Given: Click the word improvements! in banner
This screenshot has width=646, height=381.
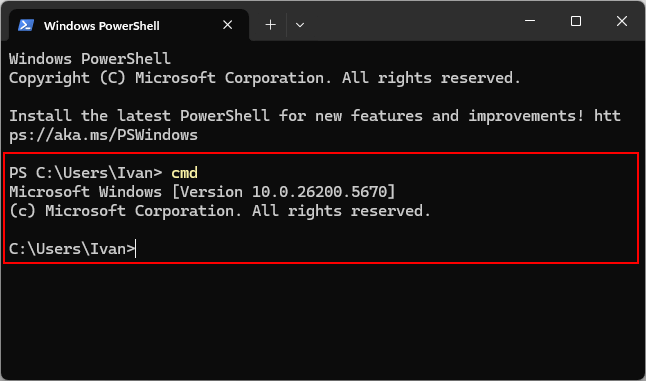Looking at the screenshot, I should pyautogui.click(x=526, y=116).
